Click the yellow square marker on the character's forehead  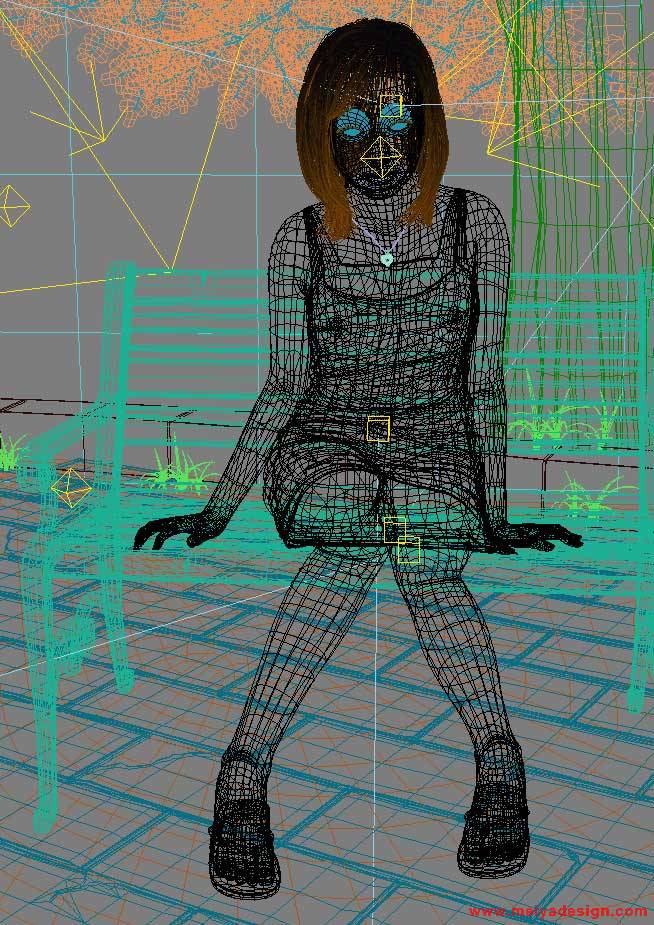click(391, 106)
